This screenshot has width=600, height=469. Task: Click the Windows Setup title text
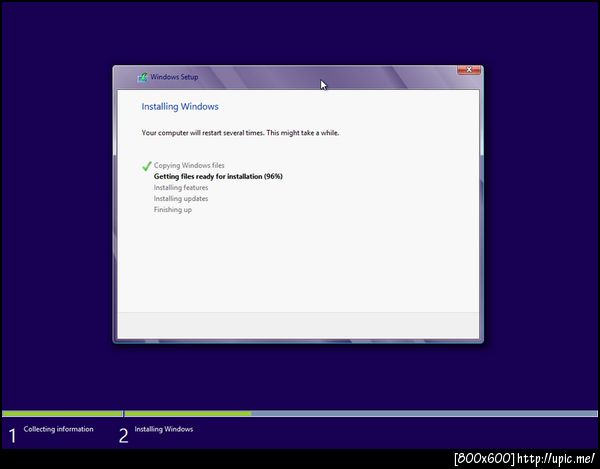click(174, 77)
